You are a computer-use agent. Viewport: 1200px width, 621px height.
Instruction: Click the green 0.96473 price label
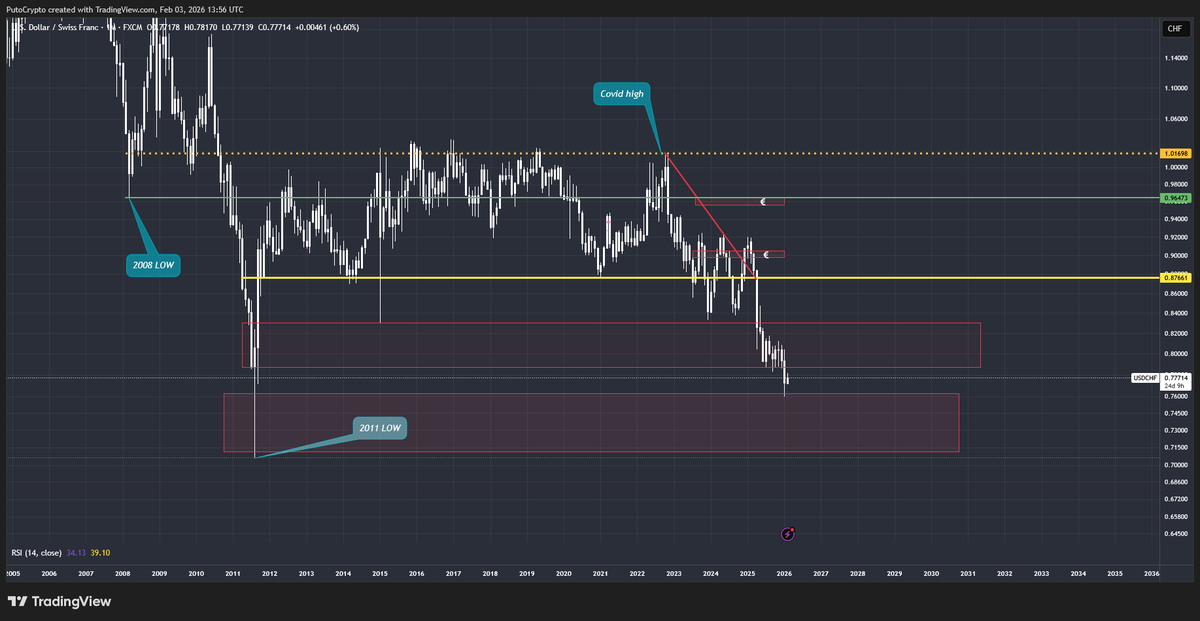coord(1174,198)
